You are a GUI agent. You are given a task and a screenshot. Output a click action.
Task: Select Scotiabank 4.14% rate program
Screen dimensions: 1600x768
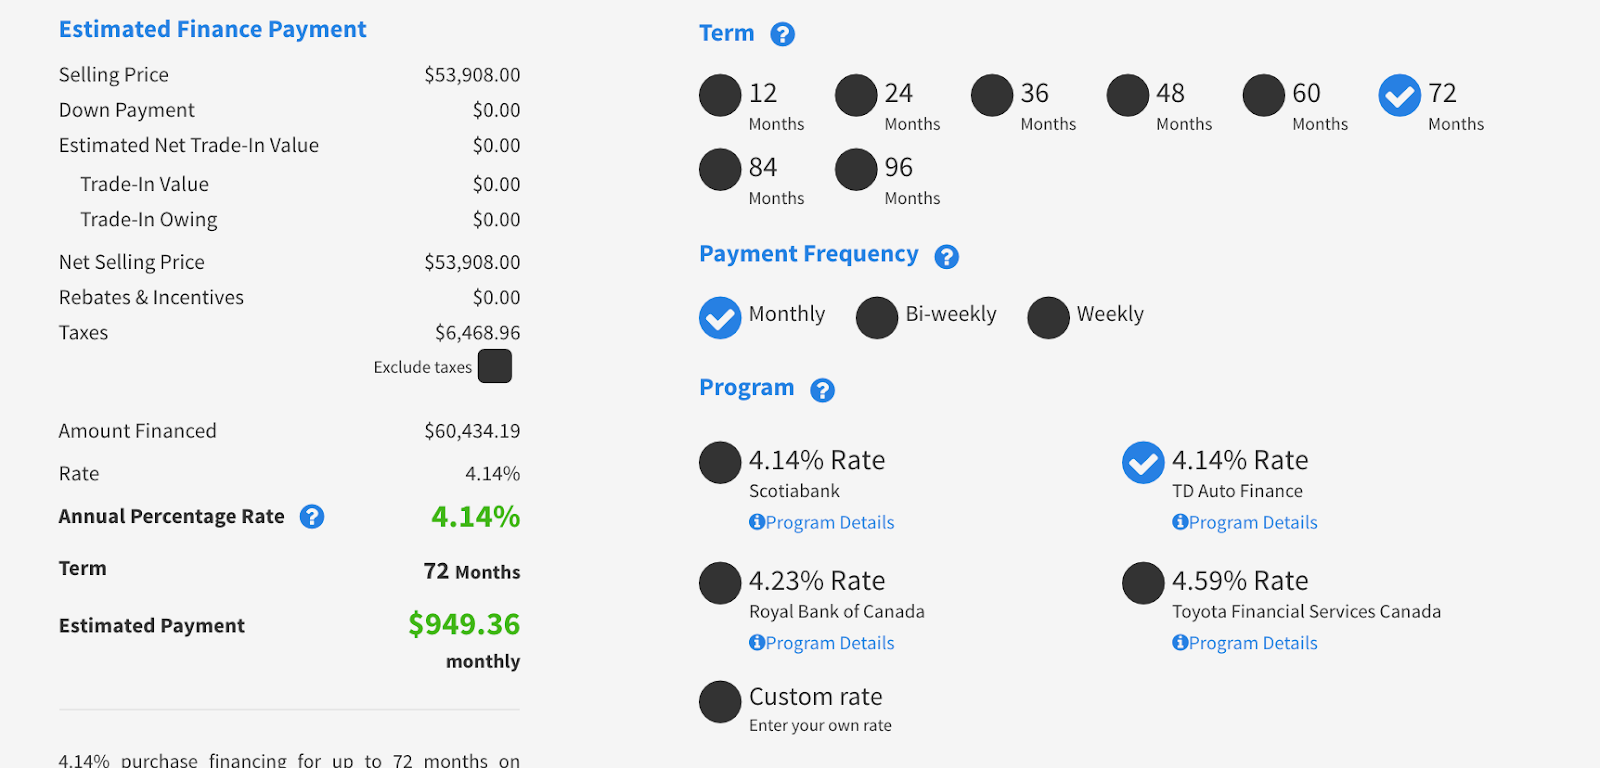(720, 463)
